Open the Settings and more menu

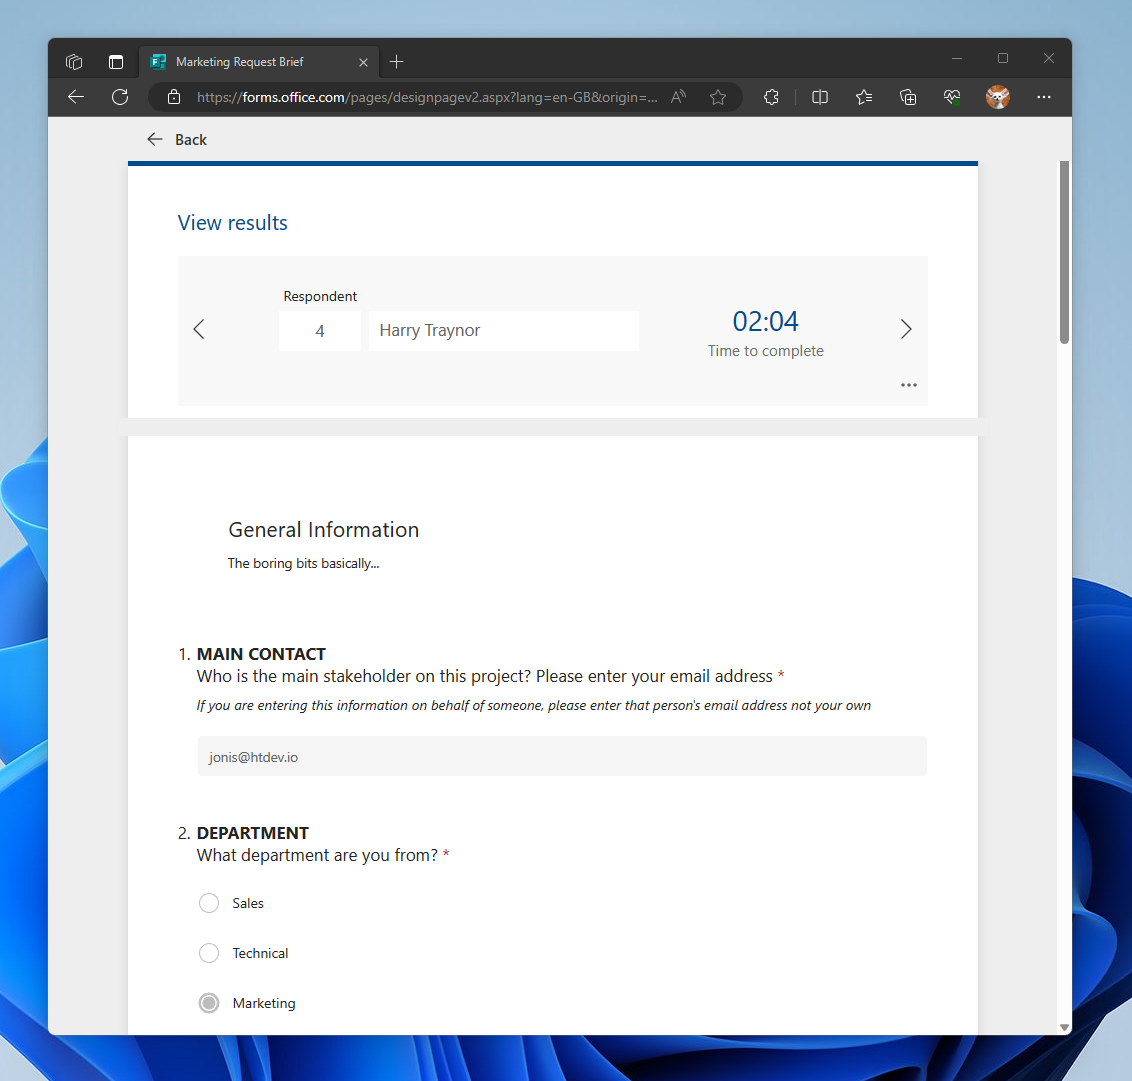[1043, 97]
